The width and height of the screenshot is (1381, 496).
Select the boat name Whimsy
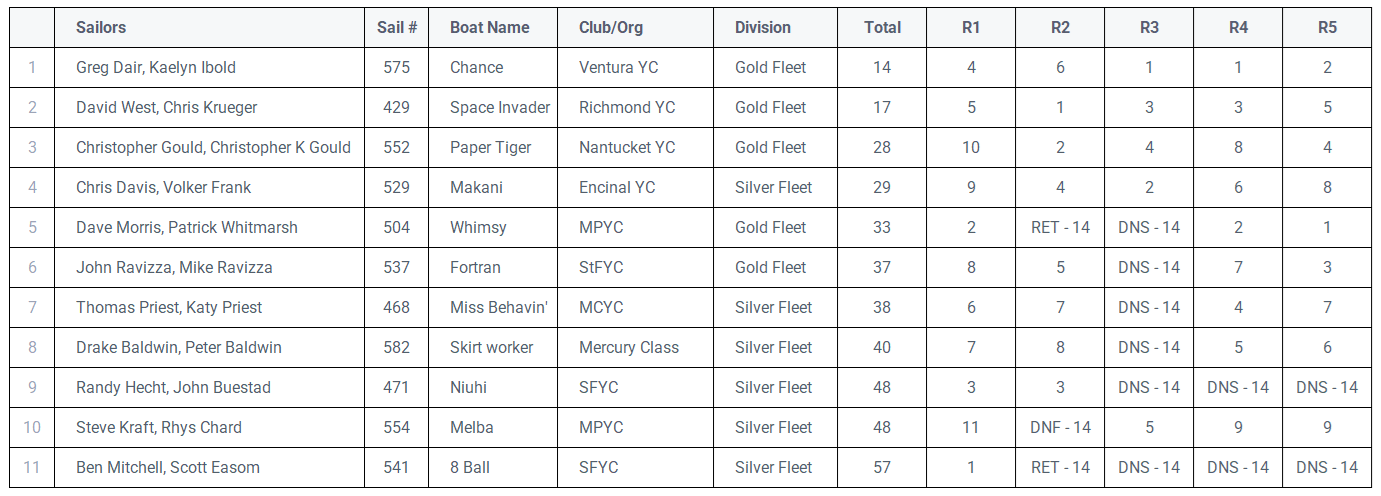(x=478, y=228)
